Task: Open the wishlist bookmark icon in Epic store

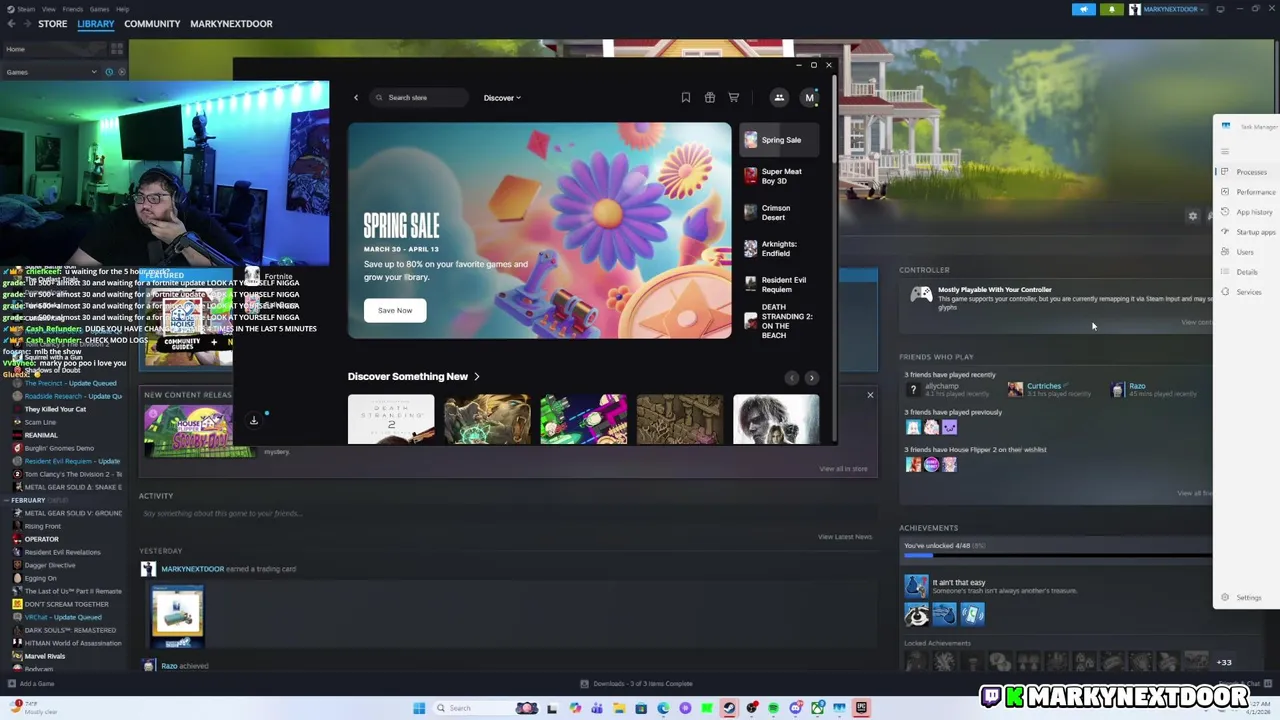Action: click(x=686, y=98)
